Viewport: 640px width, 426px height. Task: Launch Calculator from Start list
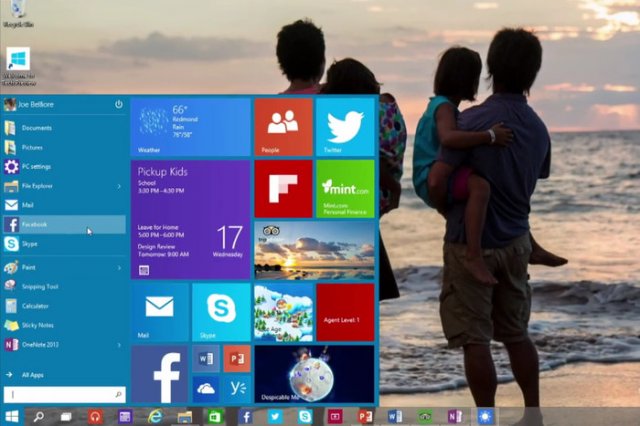coord(64,306)
